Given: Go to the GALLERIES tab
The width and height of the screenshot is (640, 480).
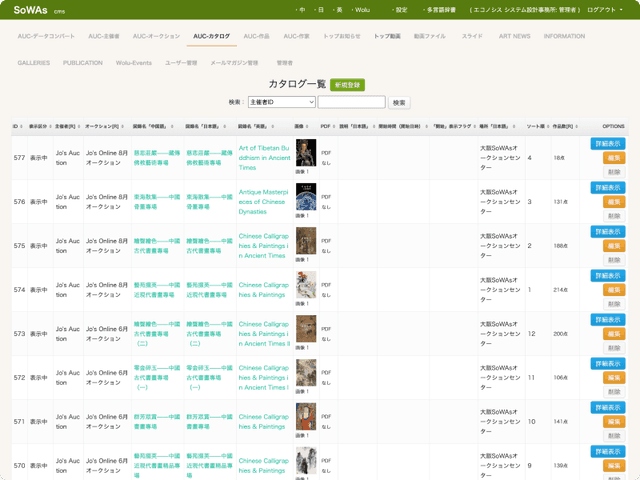Looking at the screenshot, I should click(x=34, y=62).
